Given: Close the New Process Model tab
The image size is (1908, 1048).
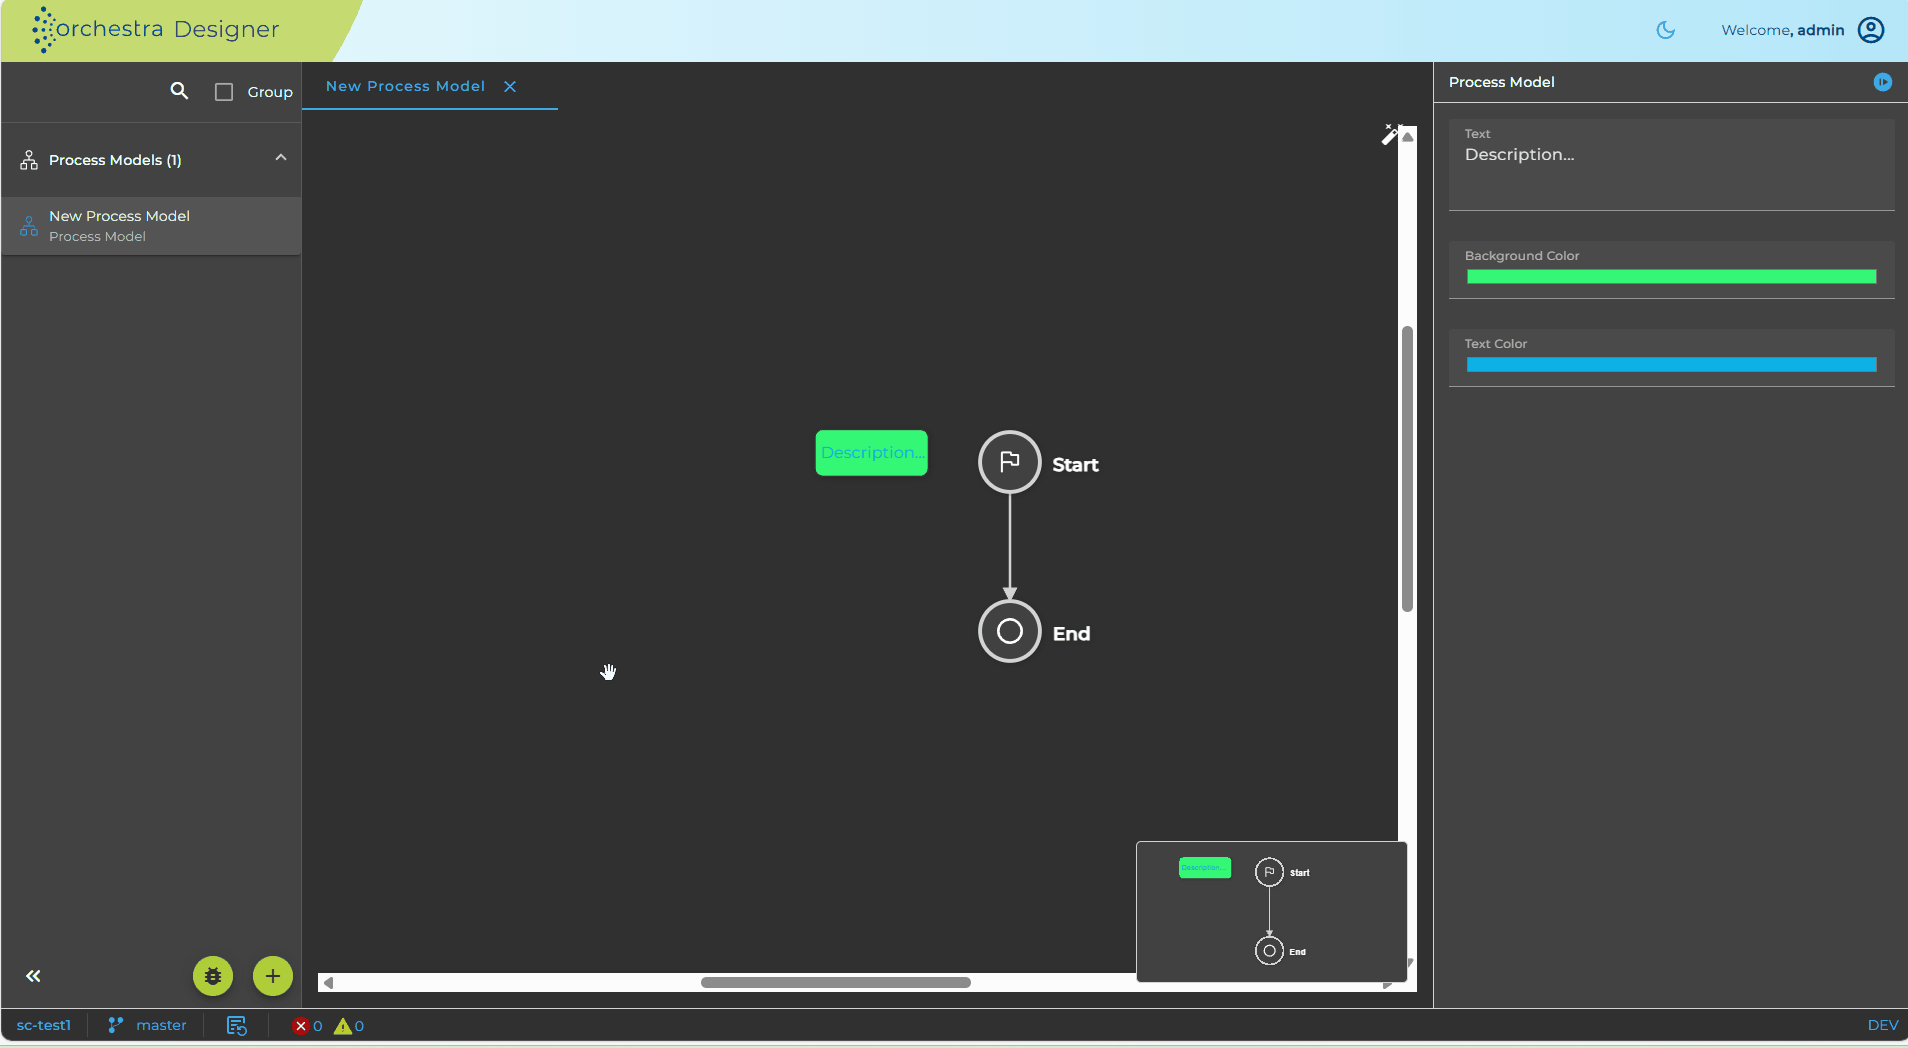Looking at the screenshot, I should (510, 86).
